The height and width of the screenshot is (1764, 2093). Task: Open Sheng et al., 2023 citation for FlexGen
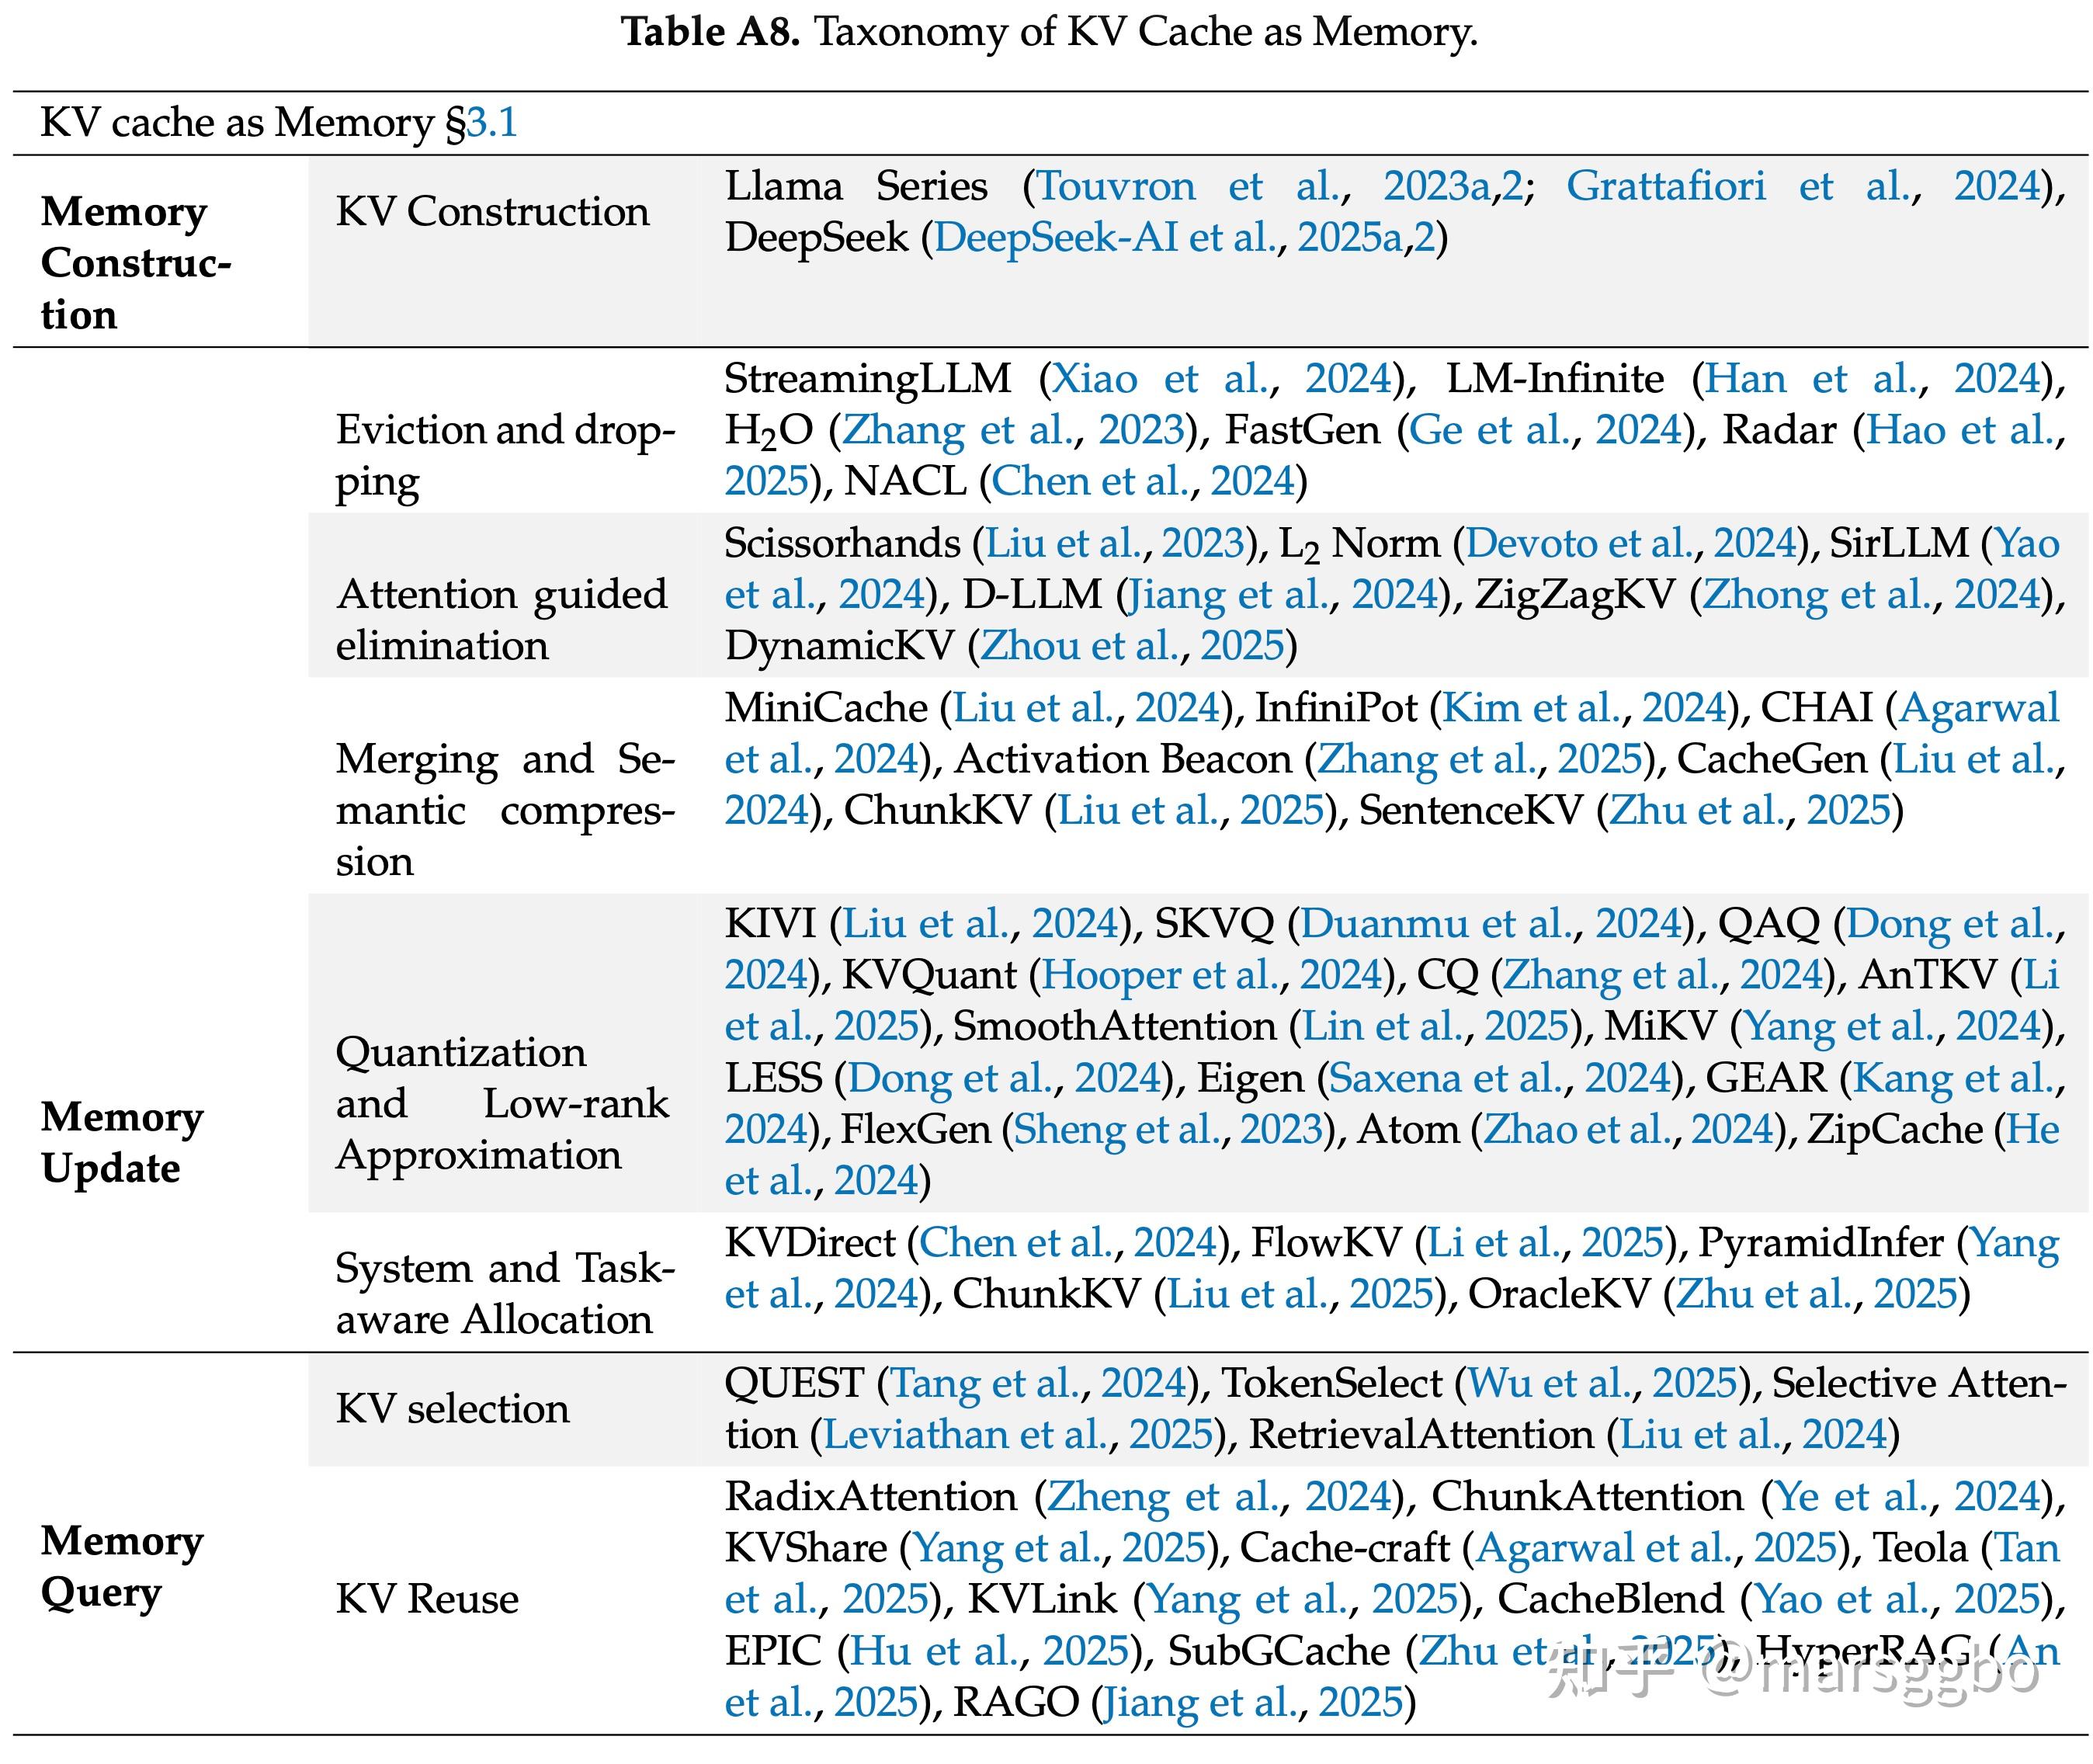(x=1168, y=1130)
